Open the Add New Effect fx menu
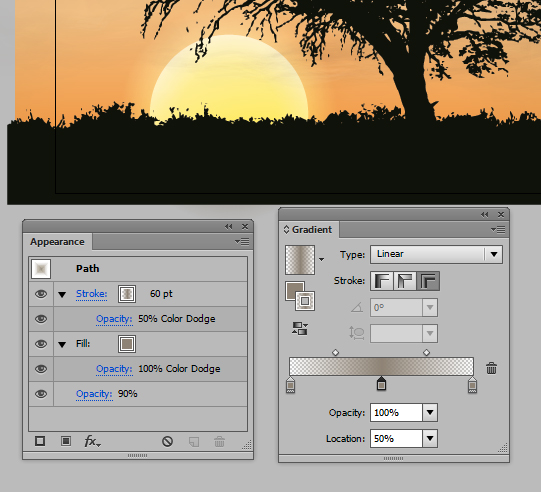Viewport: 541px width, 492px height. (x=92, y=441)
